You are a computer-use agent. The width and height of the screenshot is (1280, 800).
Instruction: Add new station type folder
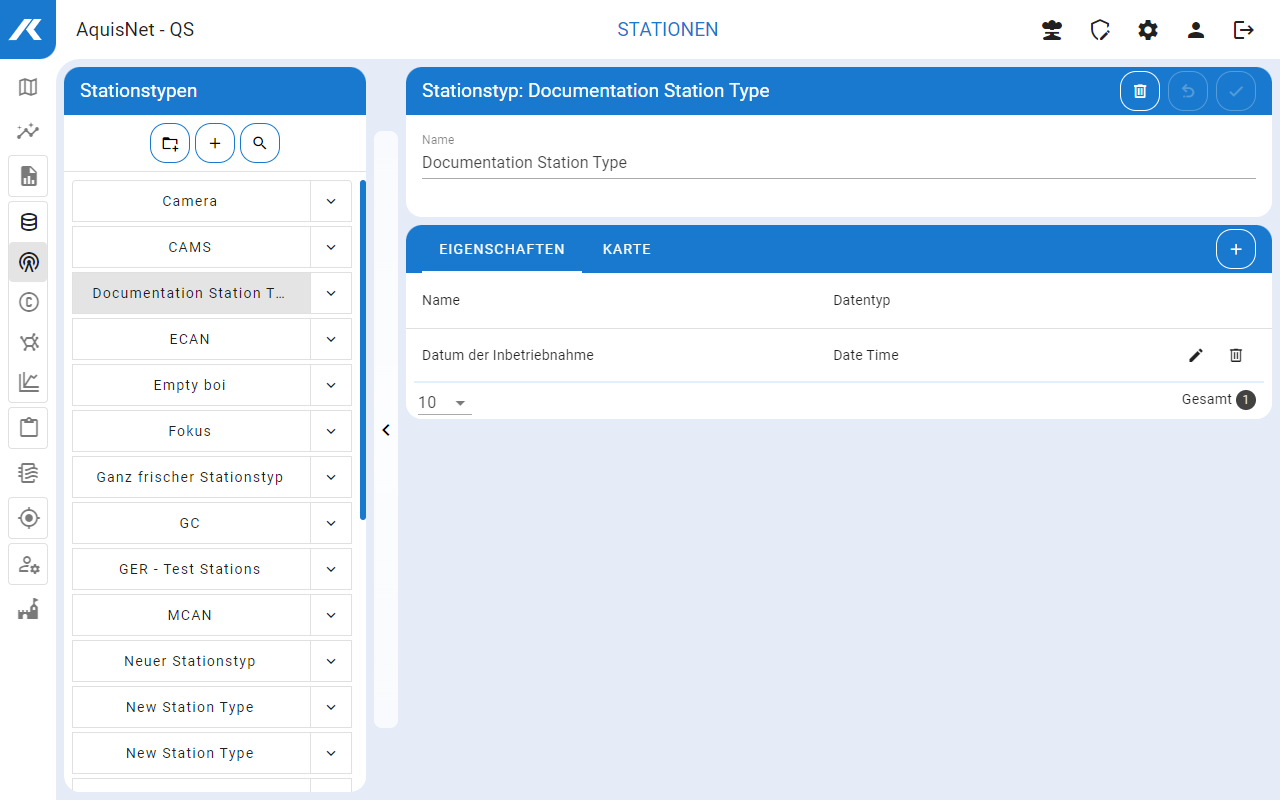pyautogui.click(x=170, y=144)
